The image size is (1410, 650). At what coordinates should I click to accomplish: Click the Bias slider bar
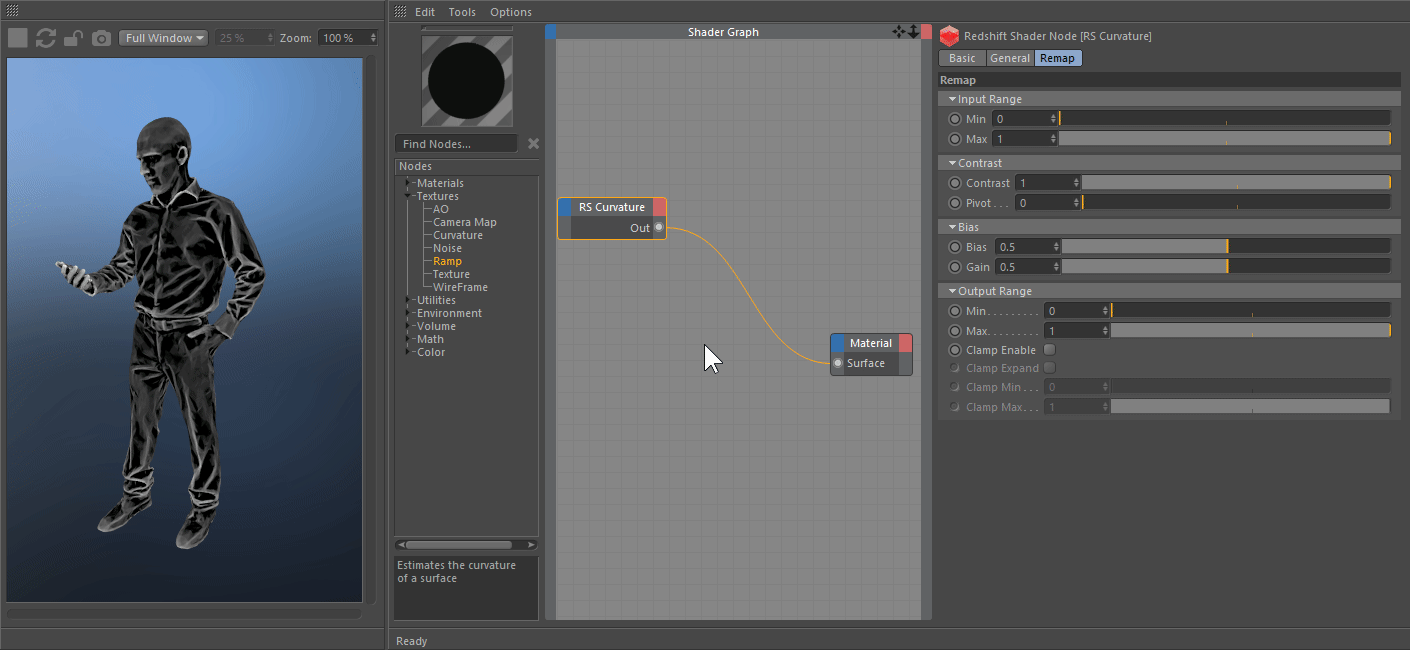coord(1226,247)
